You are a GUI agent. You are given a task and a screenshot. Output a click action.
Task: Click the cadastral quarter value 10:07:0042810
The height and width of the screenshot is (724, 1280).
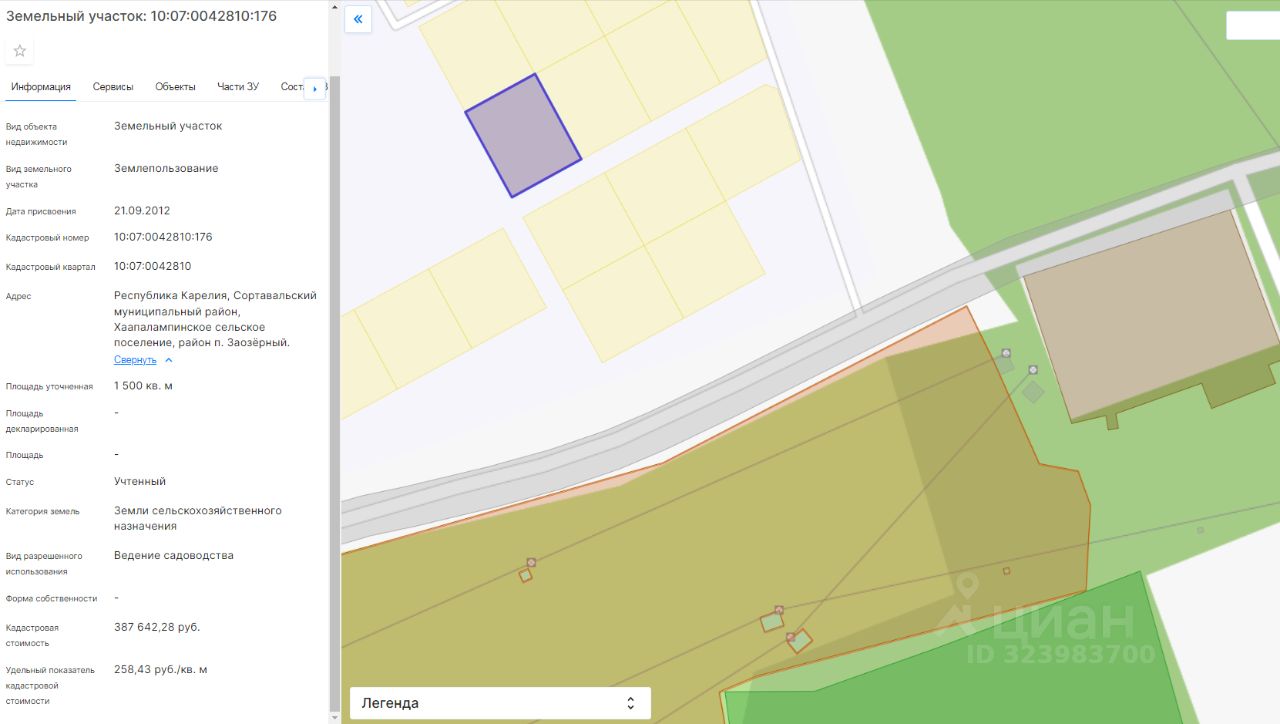click(x=153, y=266)
